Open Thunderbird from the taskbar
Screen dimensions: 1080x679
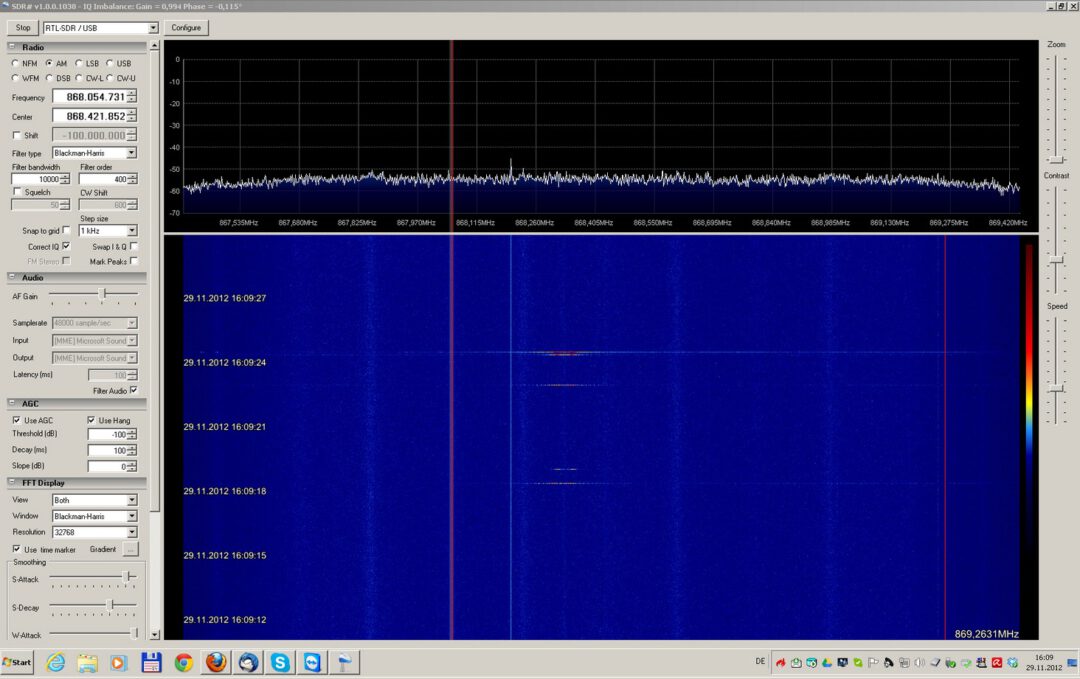248,662
